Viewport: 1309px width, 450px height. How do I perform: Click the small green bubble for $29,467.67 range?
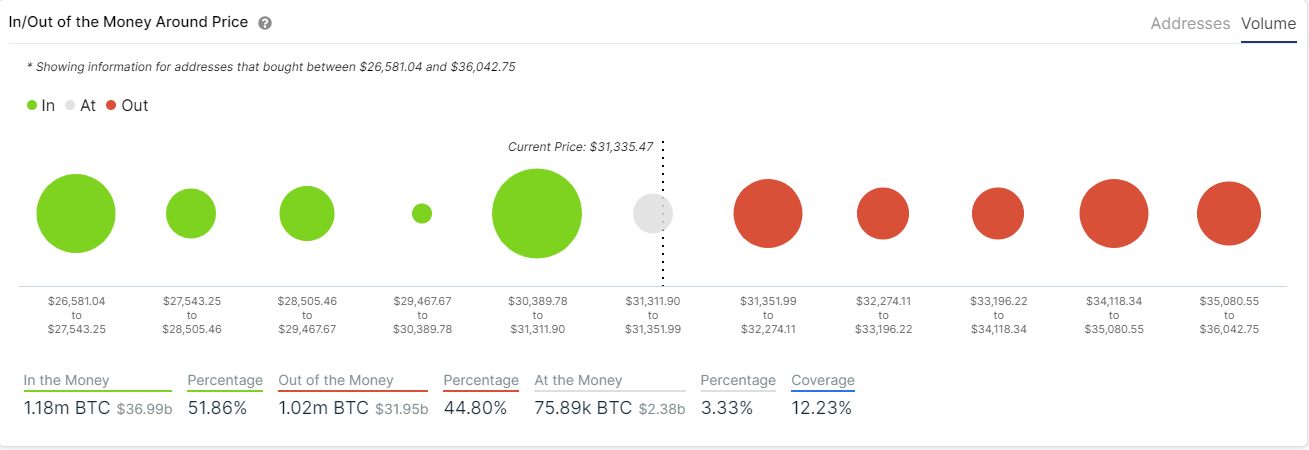[x=422, y=213]
